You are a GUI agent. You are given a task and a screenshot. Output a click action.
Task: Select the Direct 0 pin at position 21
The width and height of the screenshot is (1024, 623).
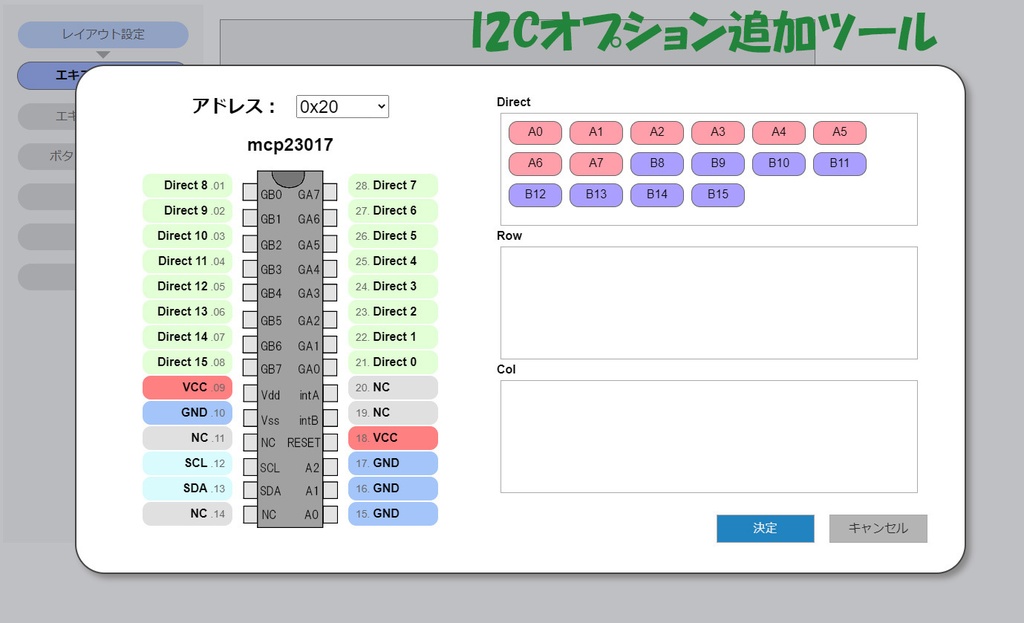[392, 362]
